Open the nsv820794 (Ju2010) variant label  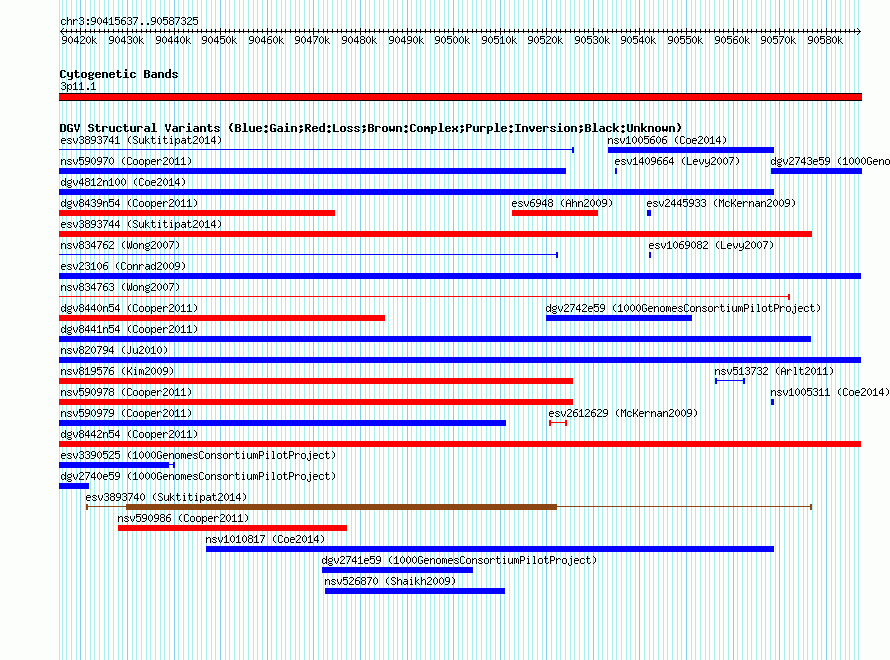pyautogui.click(x=114, y=350)
